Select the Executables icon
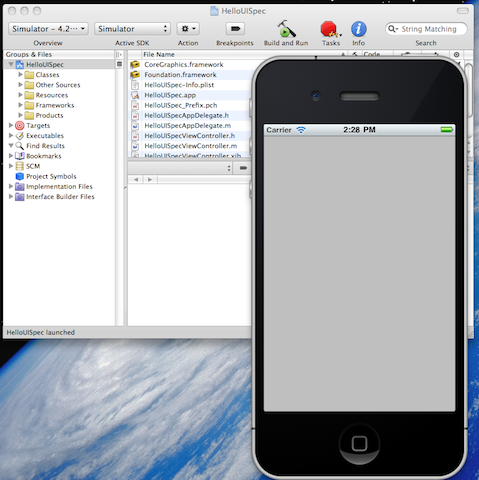Screen dimensions: 479x480 [20, 136]
